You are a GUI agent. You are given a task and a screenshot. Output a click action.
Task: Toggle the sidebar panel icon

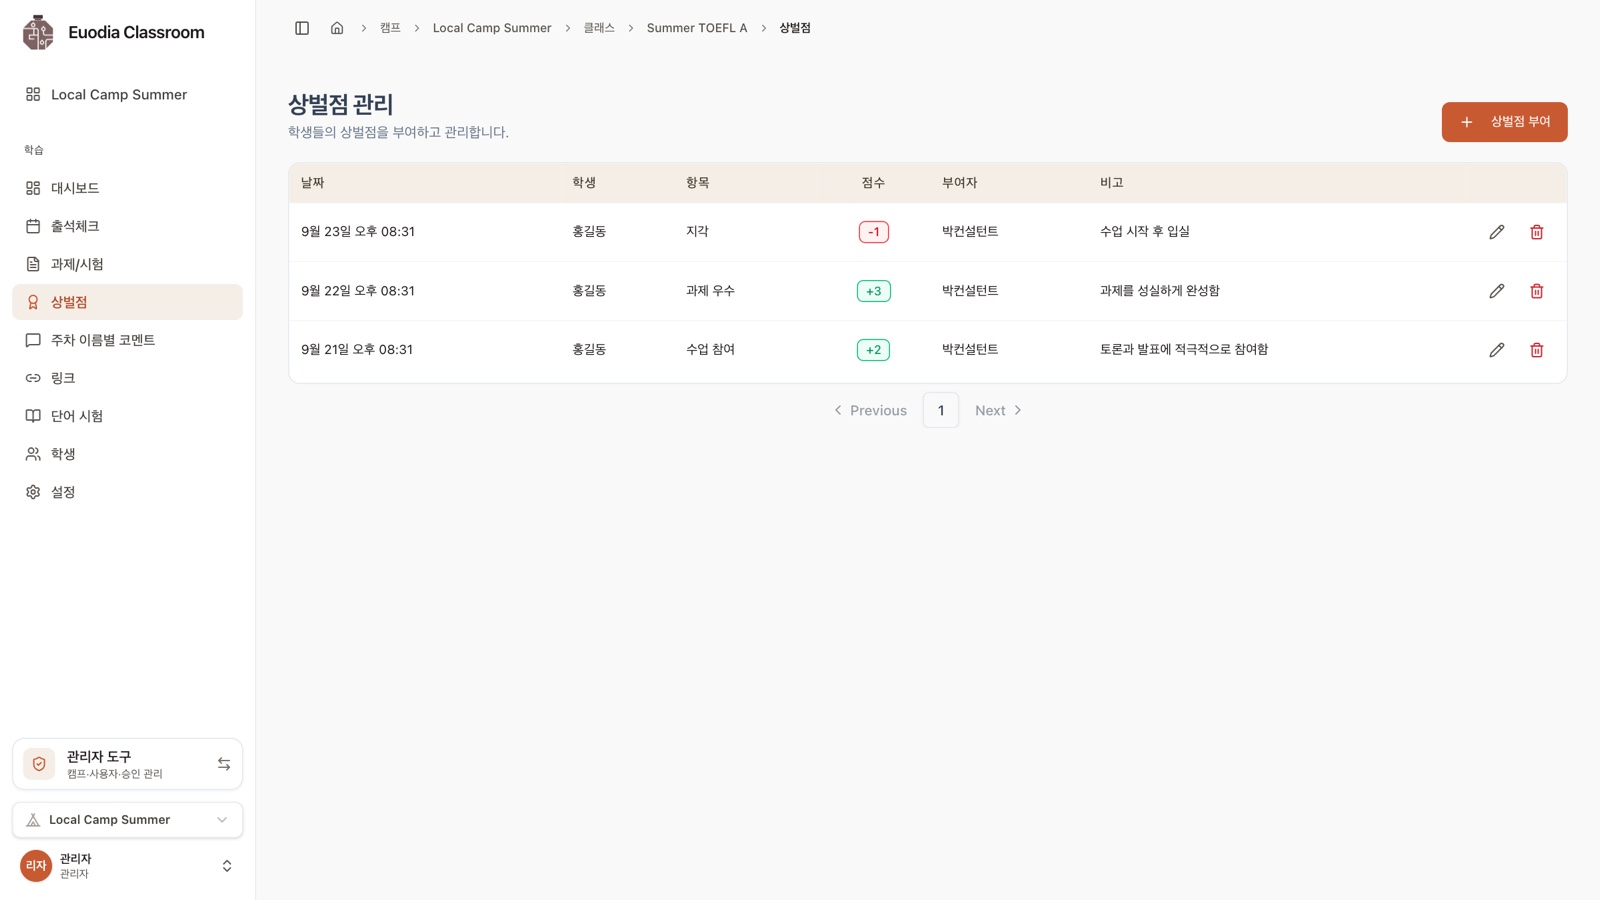click(x=302, y=28)
